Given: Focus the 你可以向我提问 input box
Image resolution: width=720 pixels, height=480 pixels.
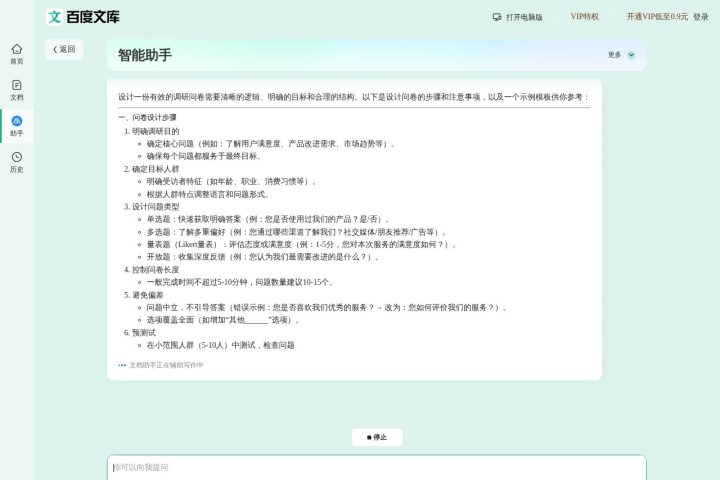Looking at the screenshot, I should [377, 468].
